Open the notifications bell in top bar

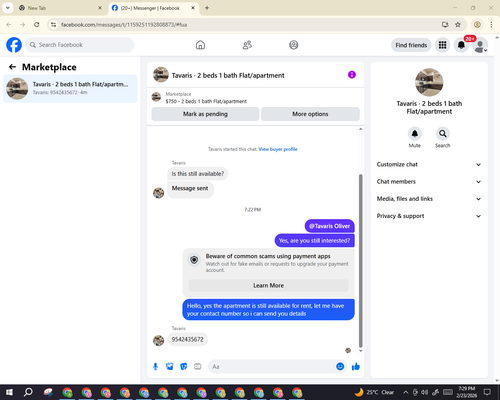click(x=461, y=45)
